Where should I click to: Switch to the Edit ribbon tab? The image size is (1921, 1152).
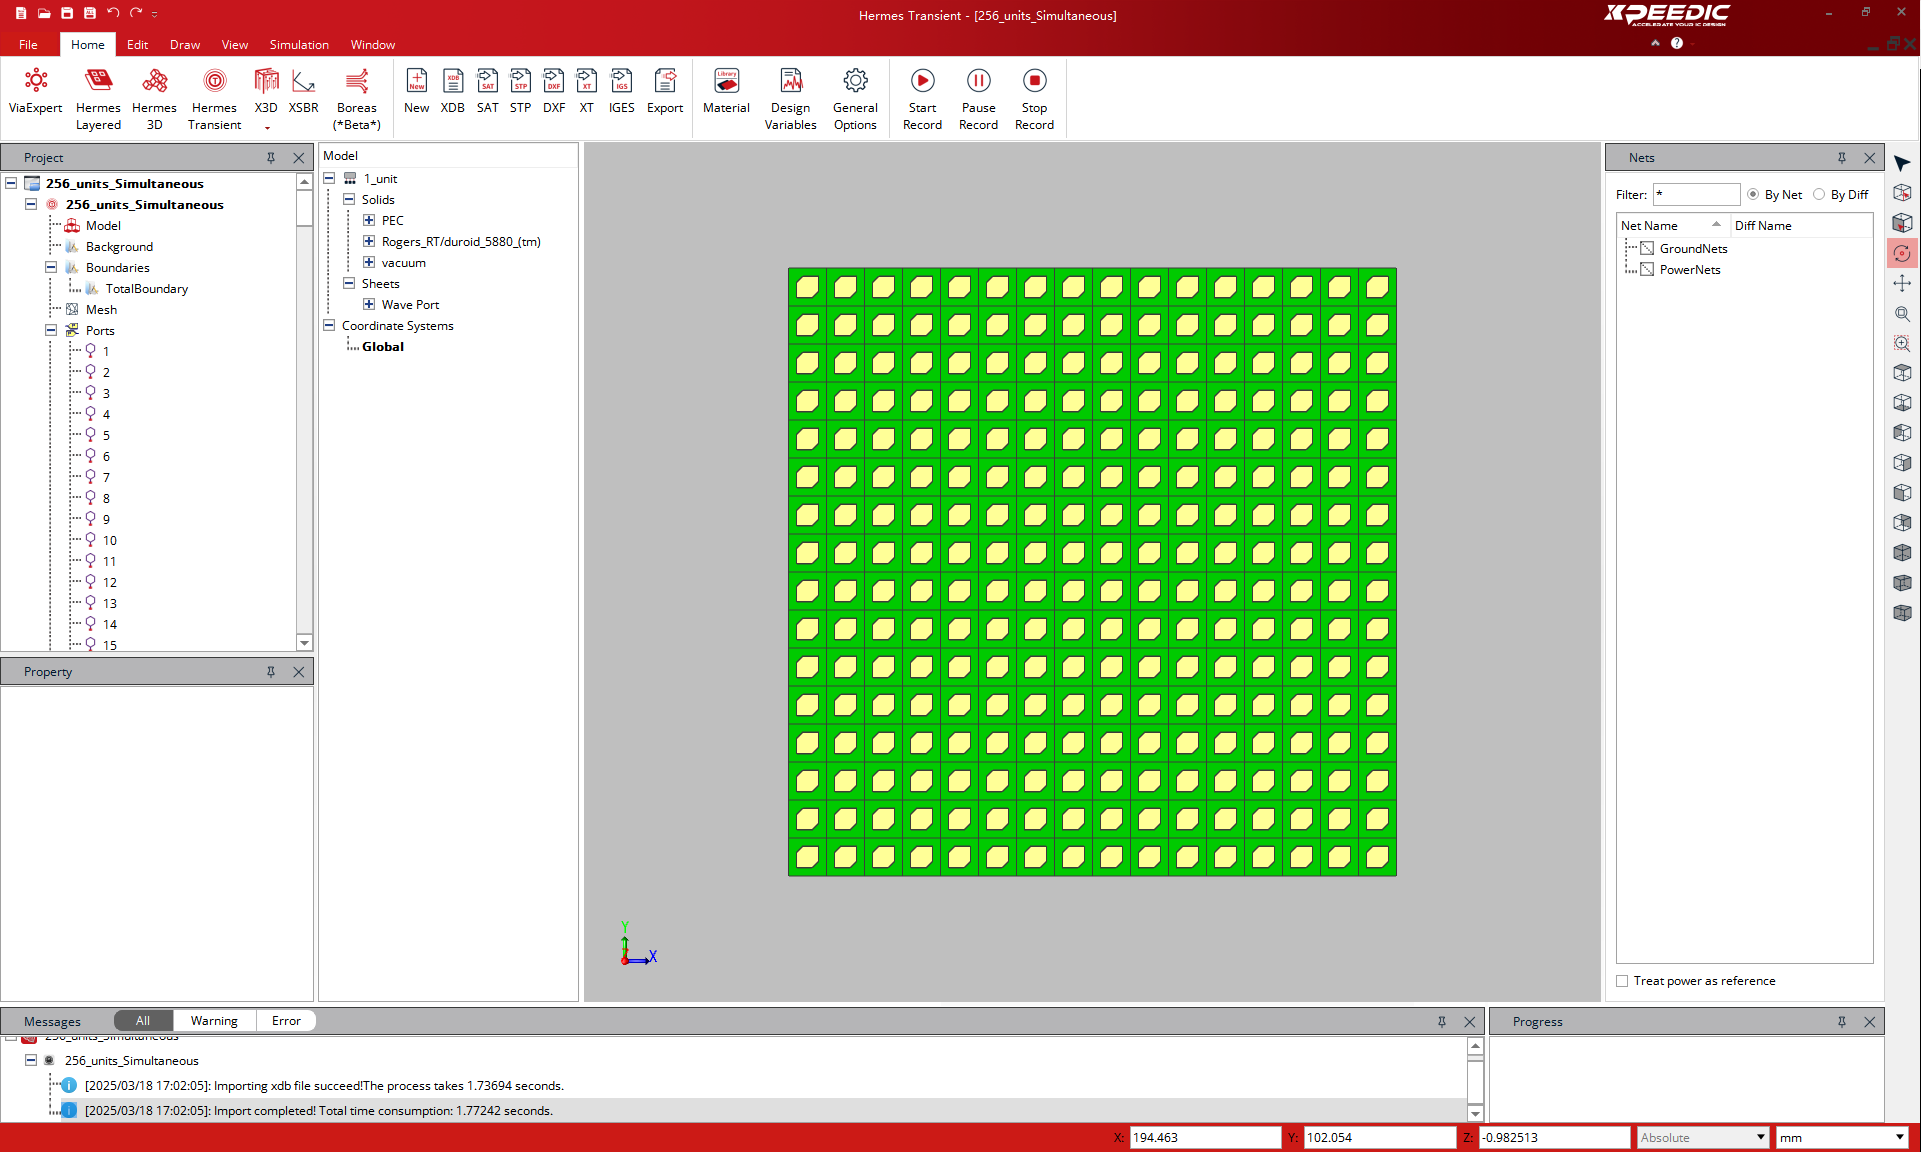point(138,45)
